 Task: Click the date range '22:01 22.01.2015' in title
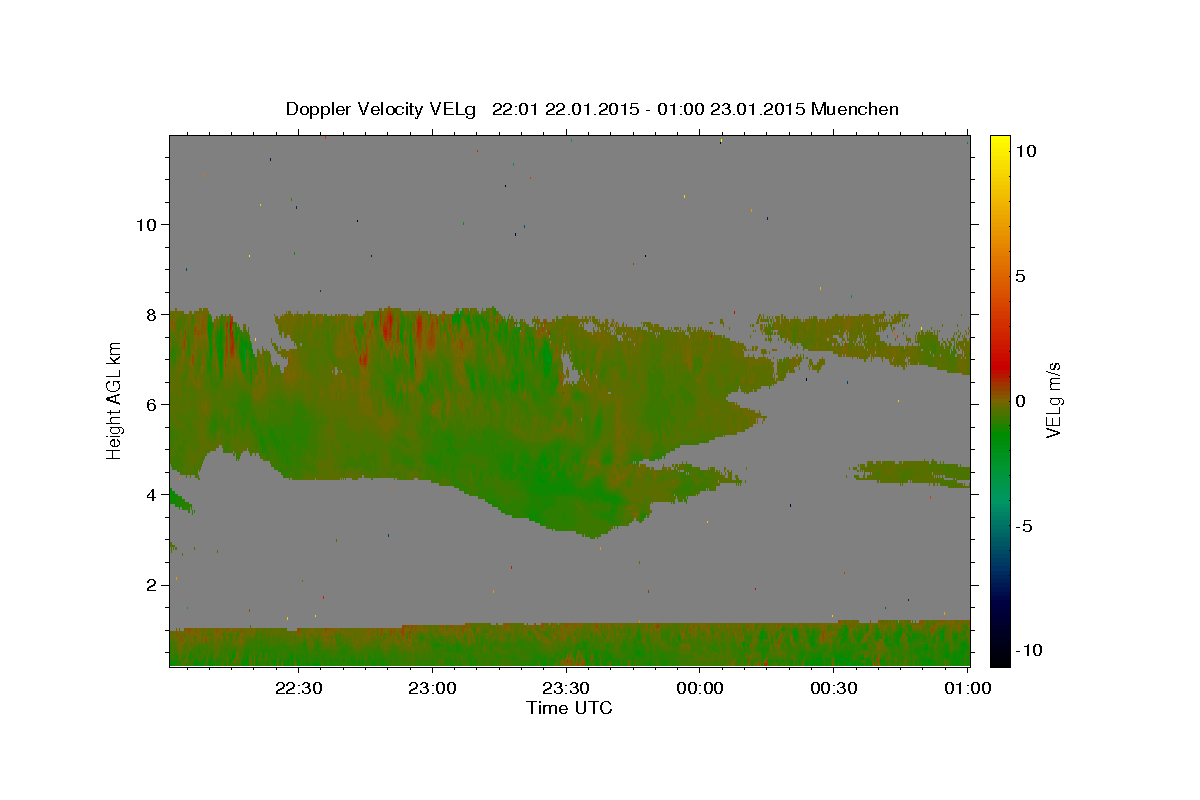click(565, 109)
